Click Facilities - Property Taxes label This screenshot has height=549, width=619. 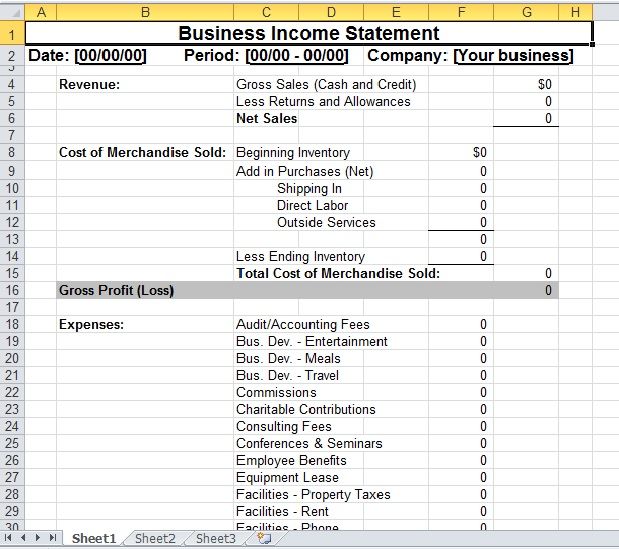click(313, 494)
